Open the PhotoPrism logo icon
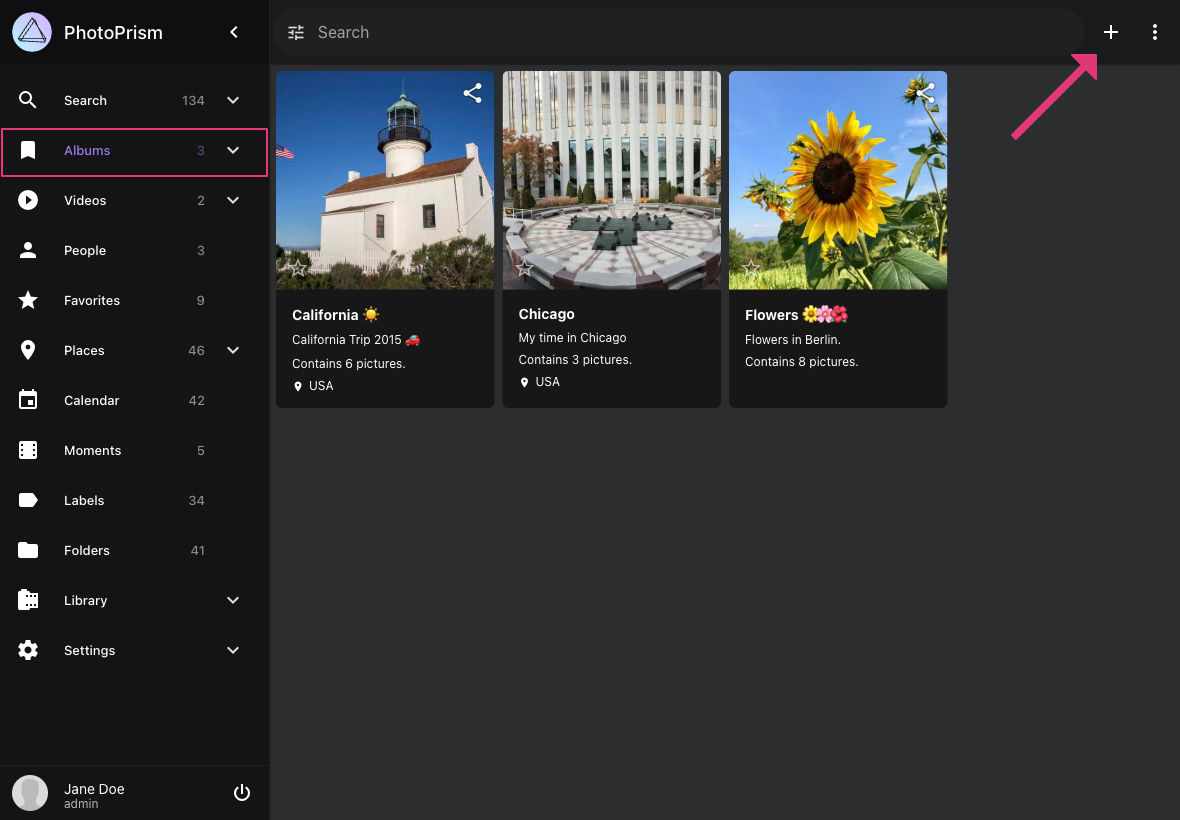Viewport: 1180px width, 820px height. click(31, 32)
